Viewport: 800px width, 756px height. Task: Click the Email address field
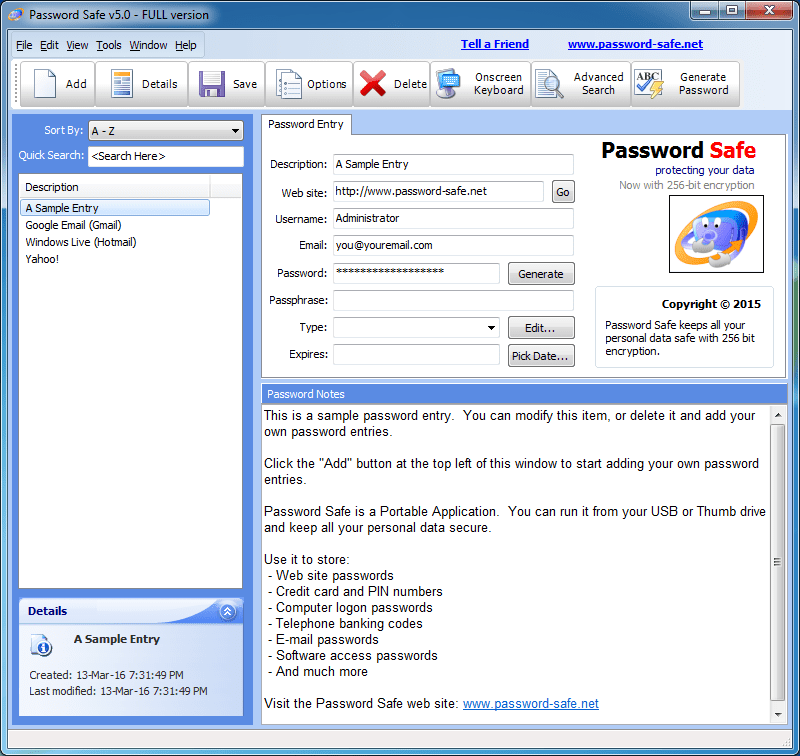453,245
